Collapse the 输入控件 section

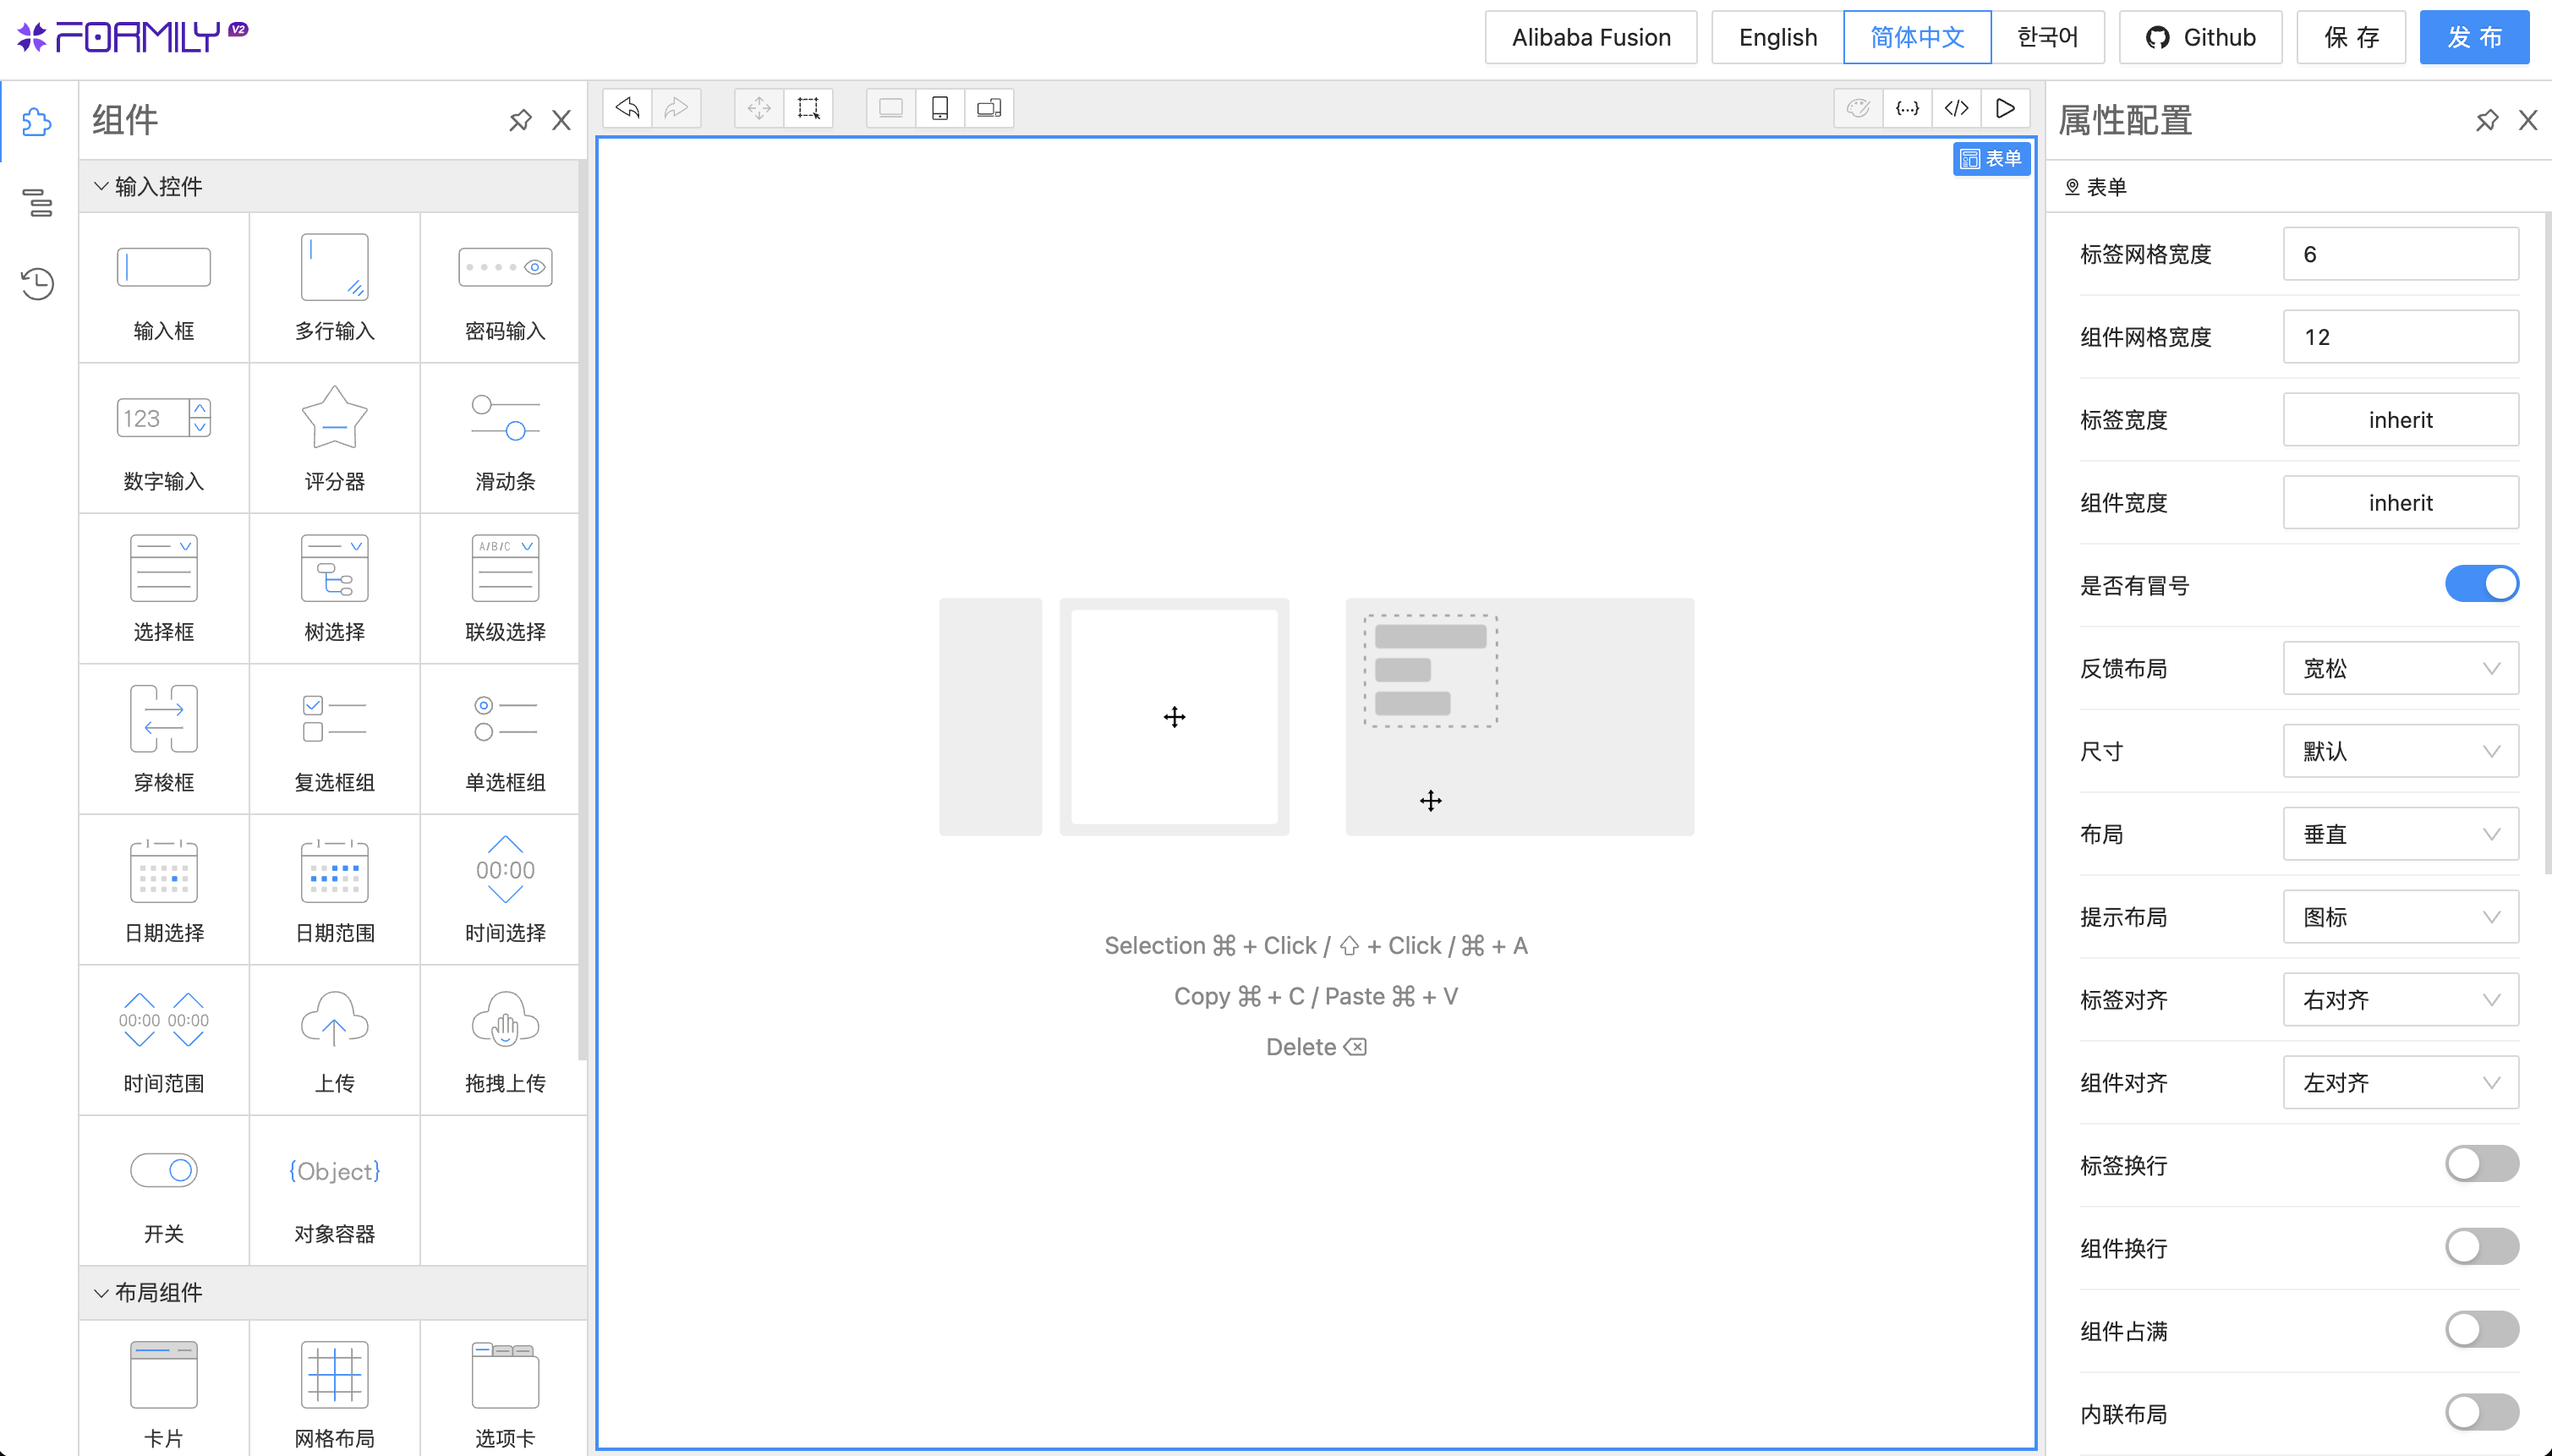101,186
